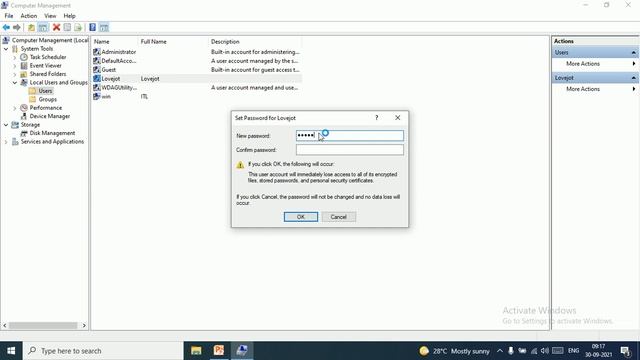
Task: Click Cancel in Set Password dialog
Action: click(x=338, y=217)
